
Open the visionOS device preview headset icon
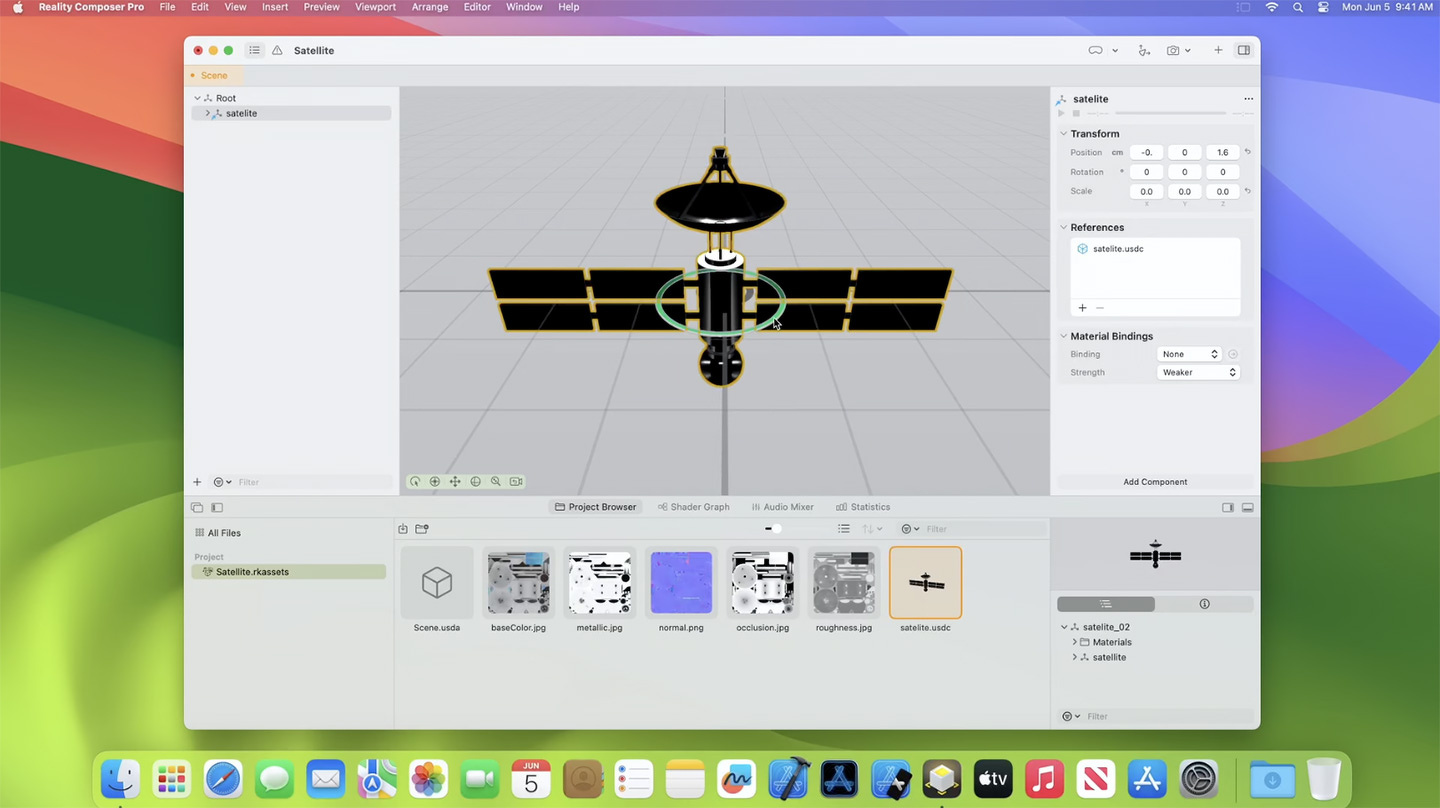1095,50
